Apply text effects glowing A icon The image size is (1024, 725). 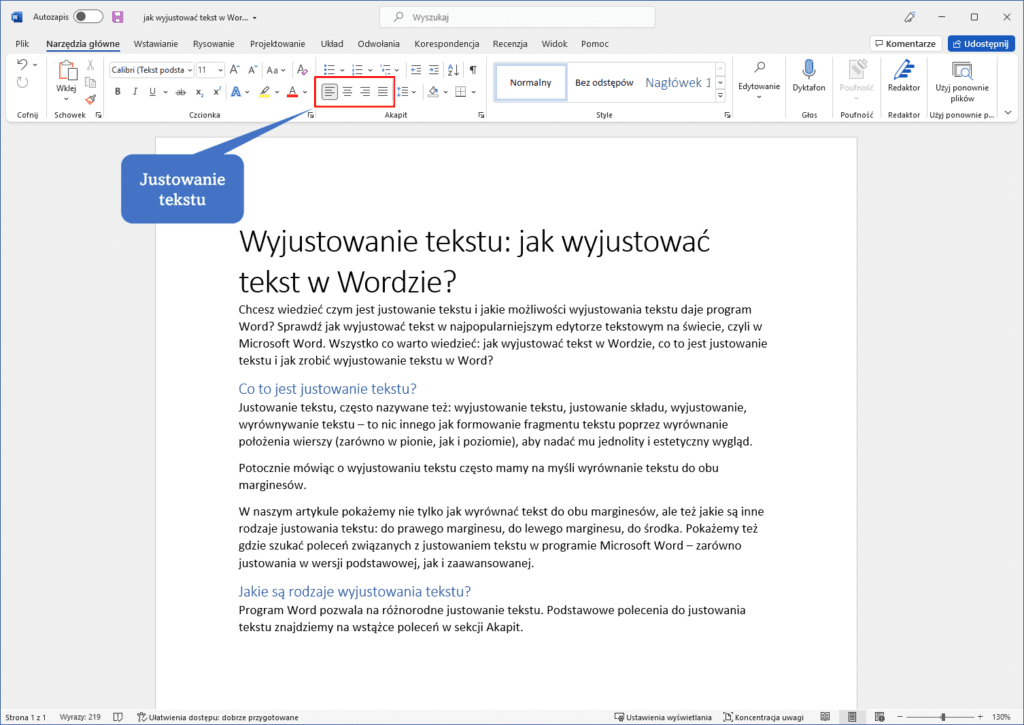pos(236,91)
